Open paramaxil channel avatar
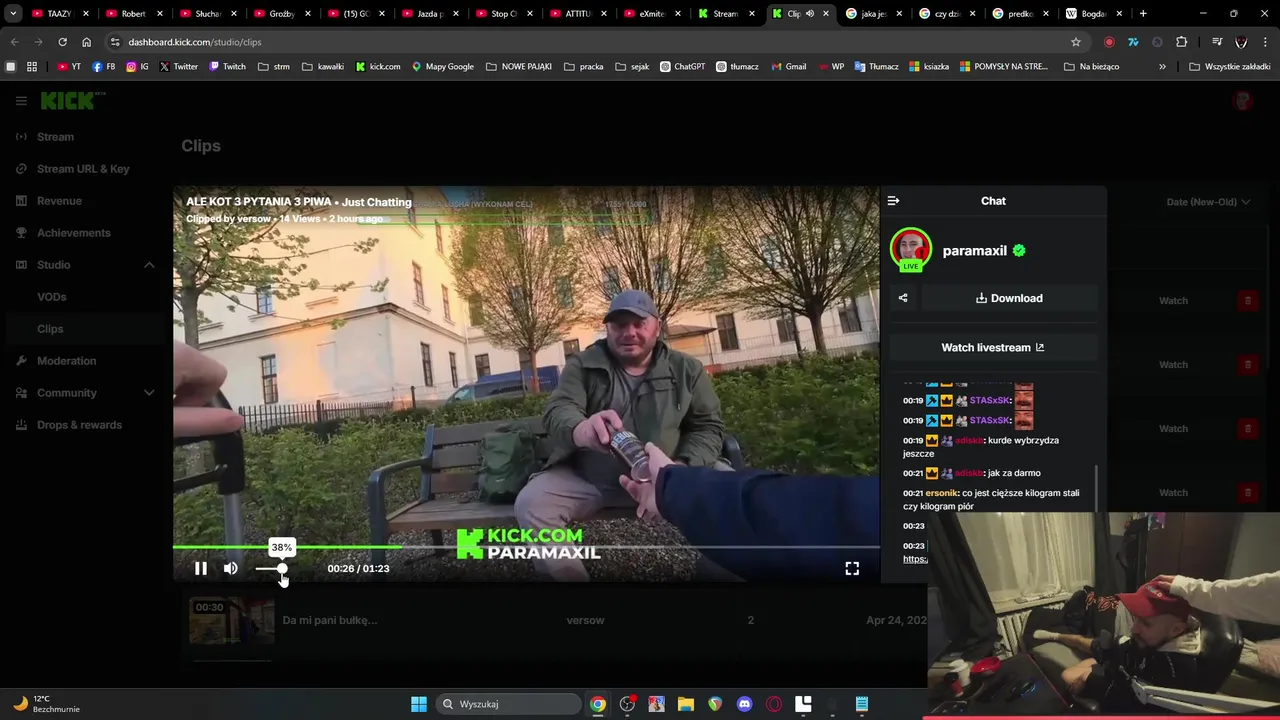The height and width of the screenshot is (720, 1280). coord(911,250)
